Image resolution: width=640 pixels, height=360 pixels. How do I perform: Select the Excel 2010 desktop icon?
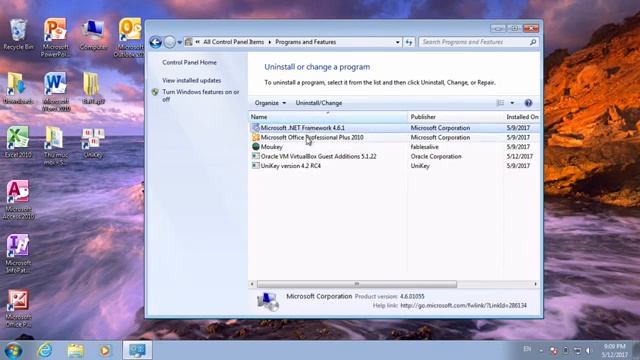pyautogui.click(x=18, y=142)
